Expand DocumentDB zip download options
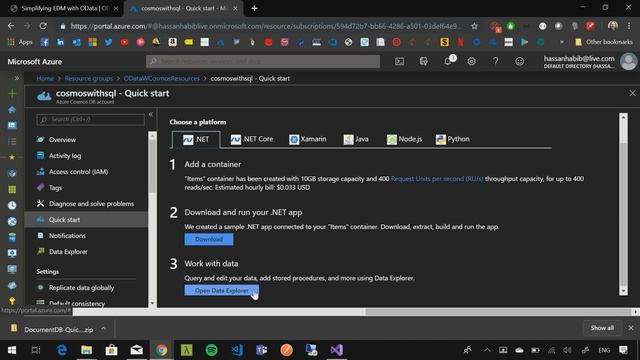The image size is (640, 360). (x=104, y=329)
